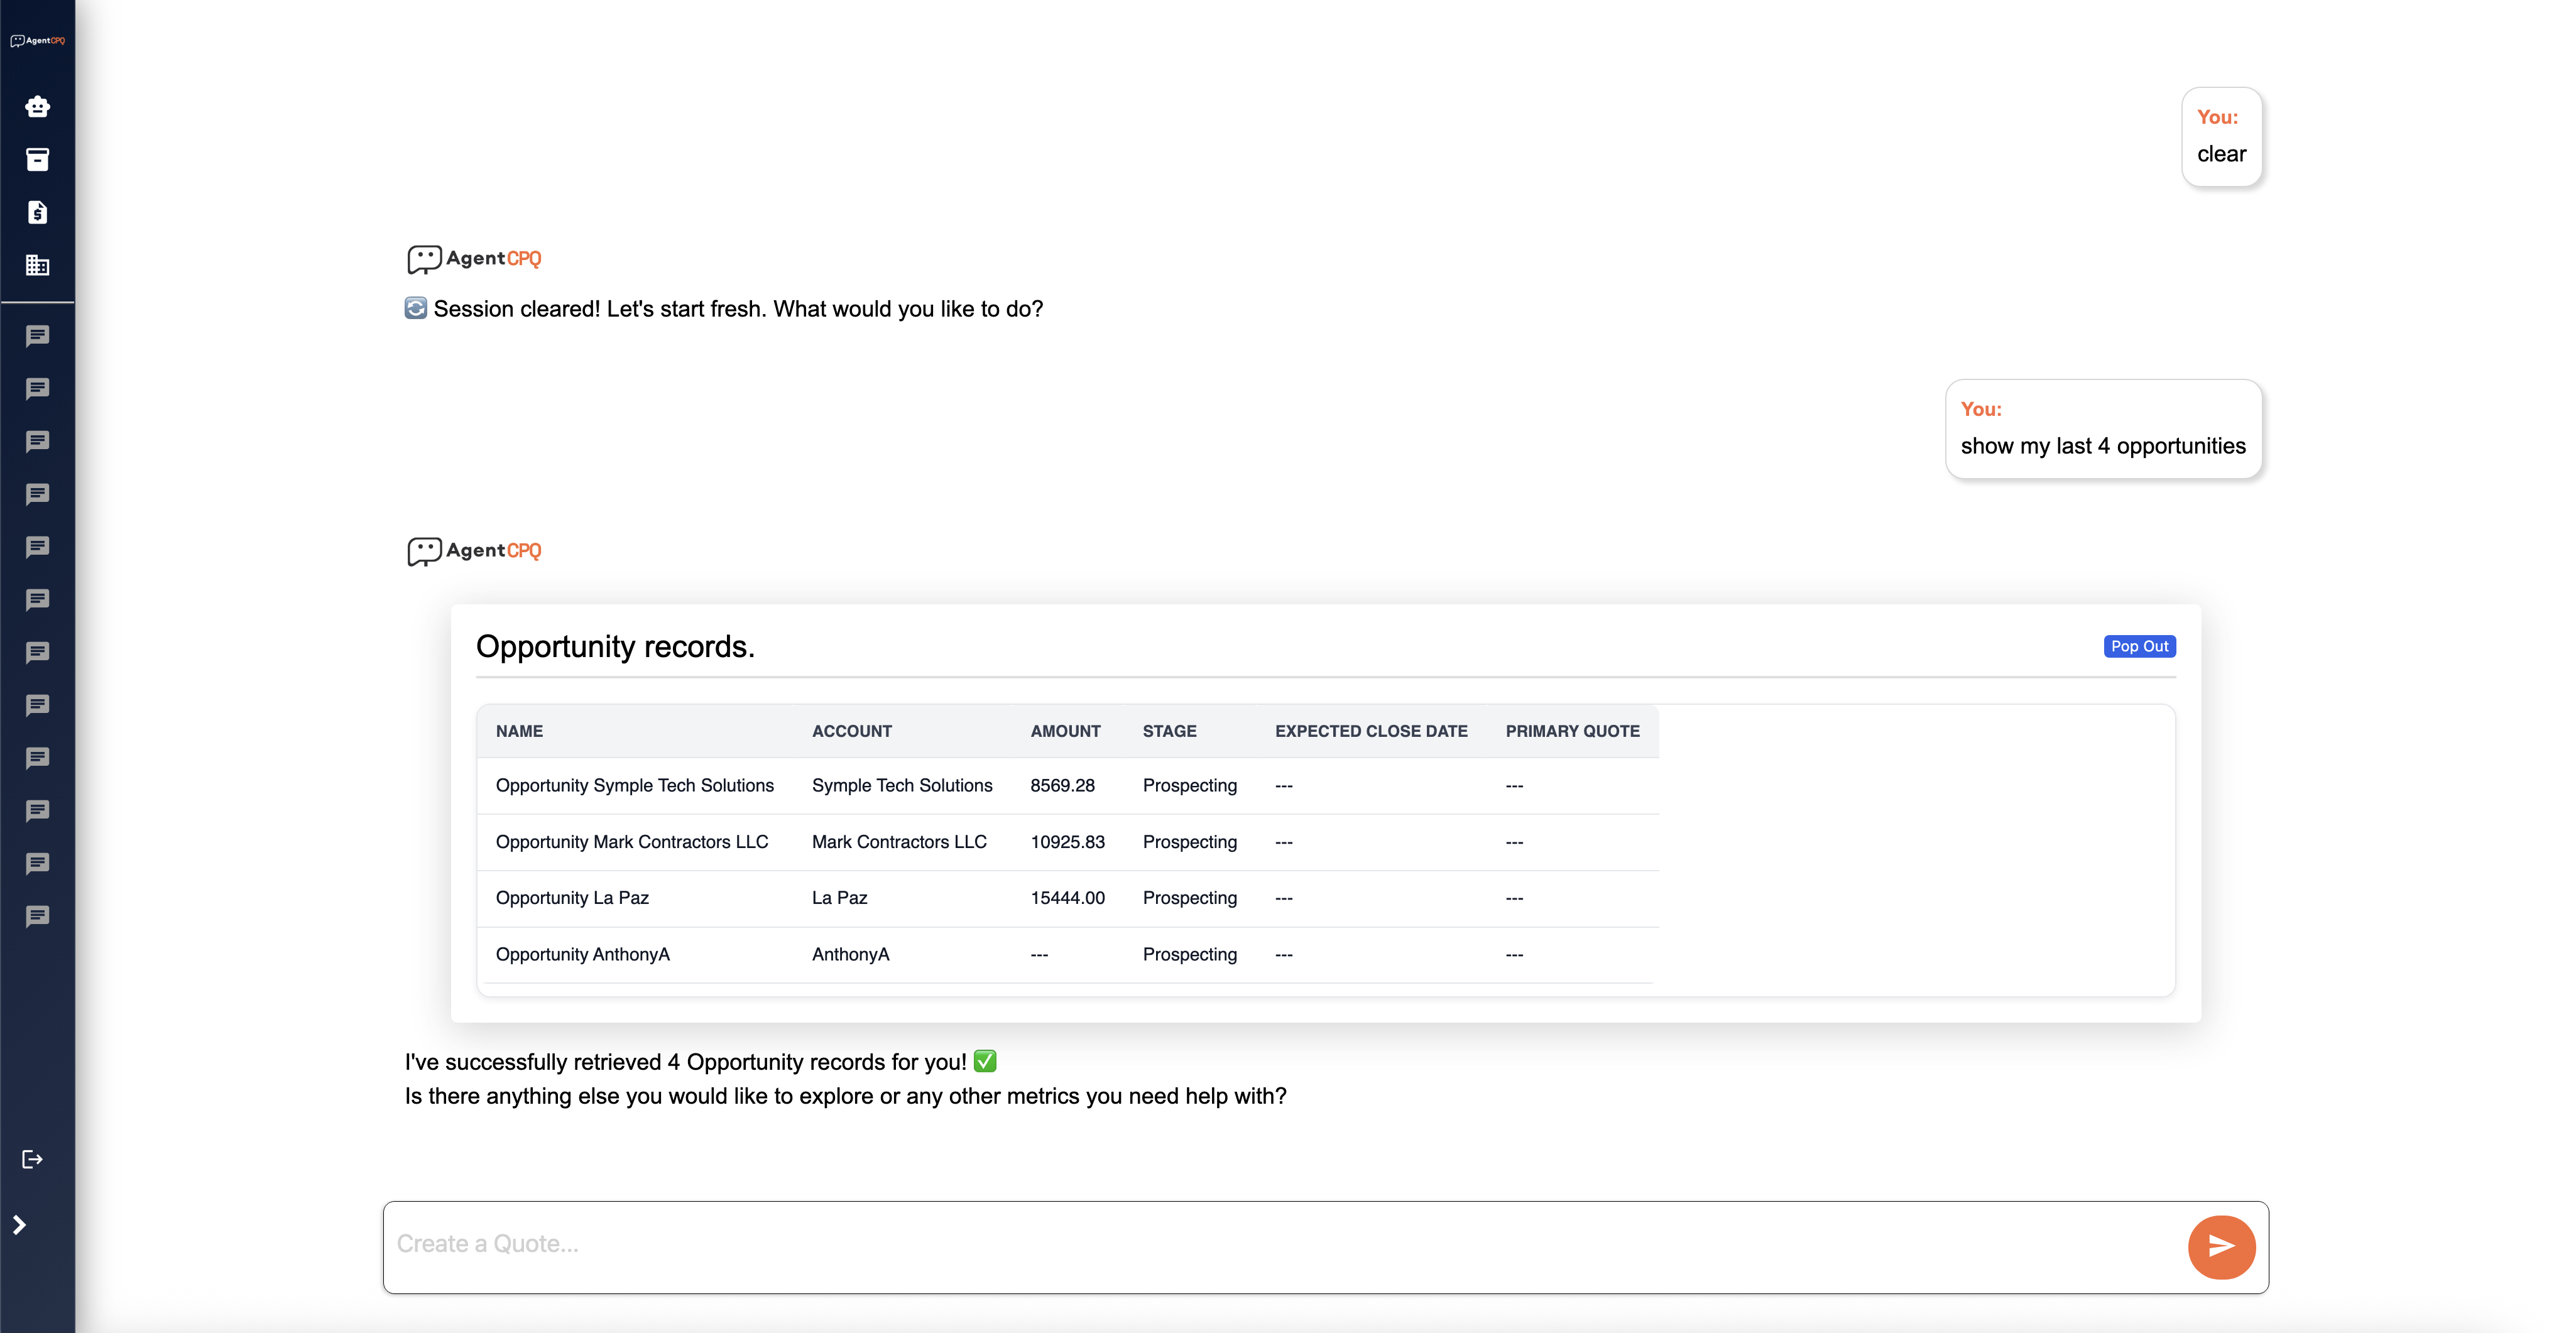Viewport: 2576px width, 1333px height.
Task: Open the archive box sidebar icon
Action: (x=37, y=159)
